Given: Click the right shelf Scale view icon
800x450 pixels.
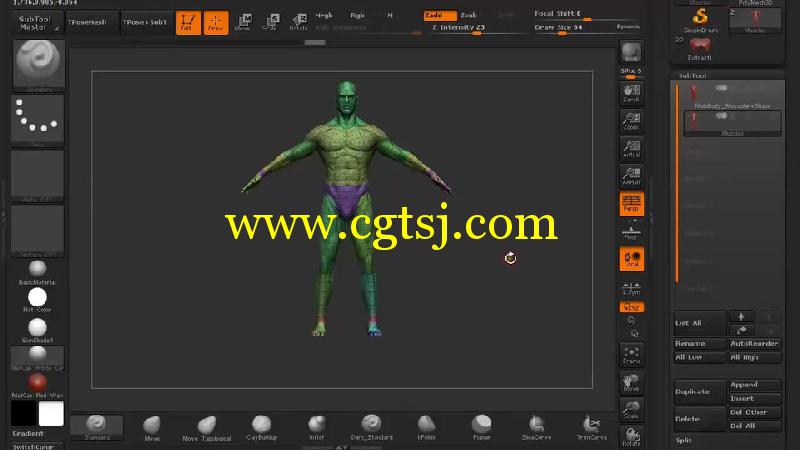Looking at the screenshot, I should click(x=631, y=411).
